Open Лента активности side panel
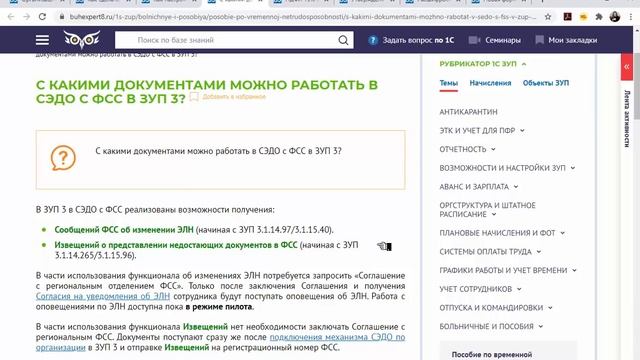Viewport: 640px width, 360px height. point(627,118)
